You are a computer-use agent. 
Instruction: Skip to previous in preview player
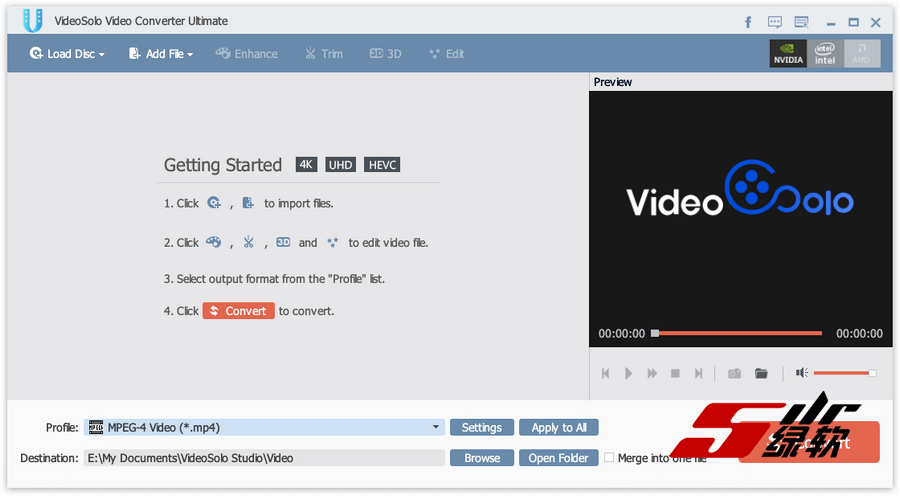[x=605, y=374]
